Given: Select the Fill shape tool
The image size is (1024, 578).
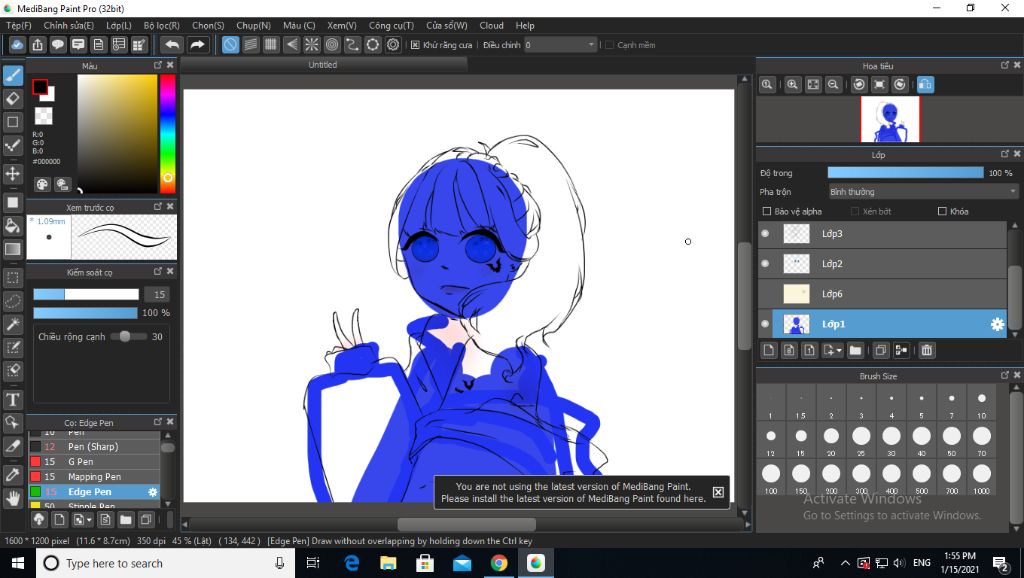Looking at the screenshot, I should [x=12, y=202].
